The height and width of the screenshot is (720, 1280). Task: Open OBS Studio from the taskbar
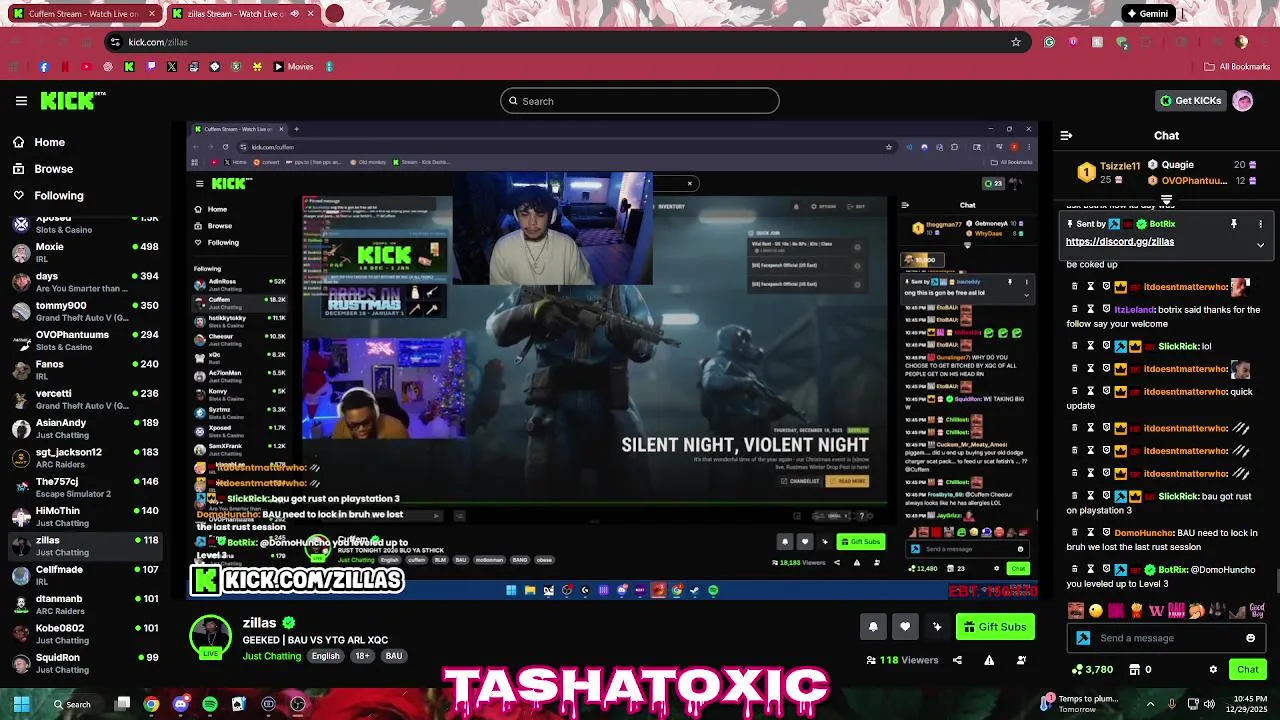(x=297, y=704)
